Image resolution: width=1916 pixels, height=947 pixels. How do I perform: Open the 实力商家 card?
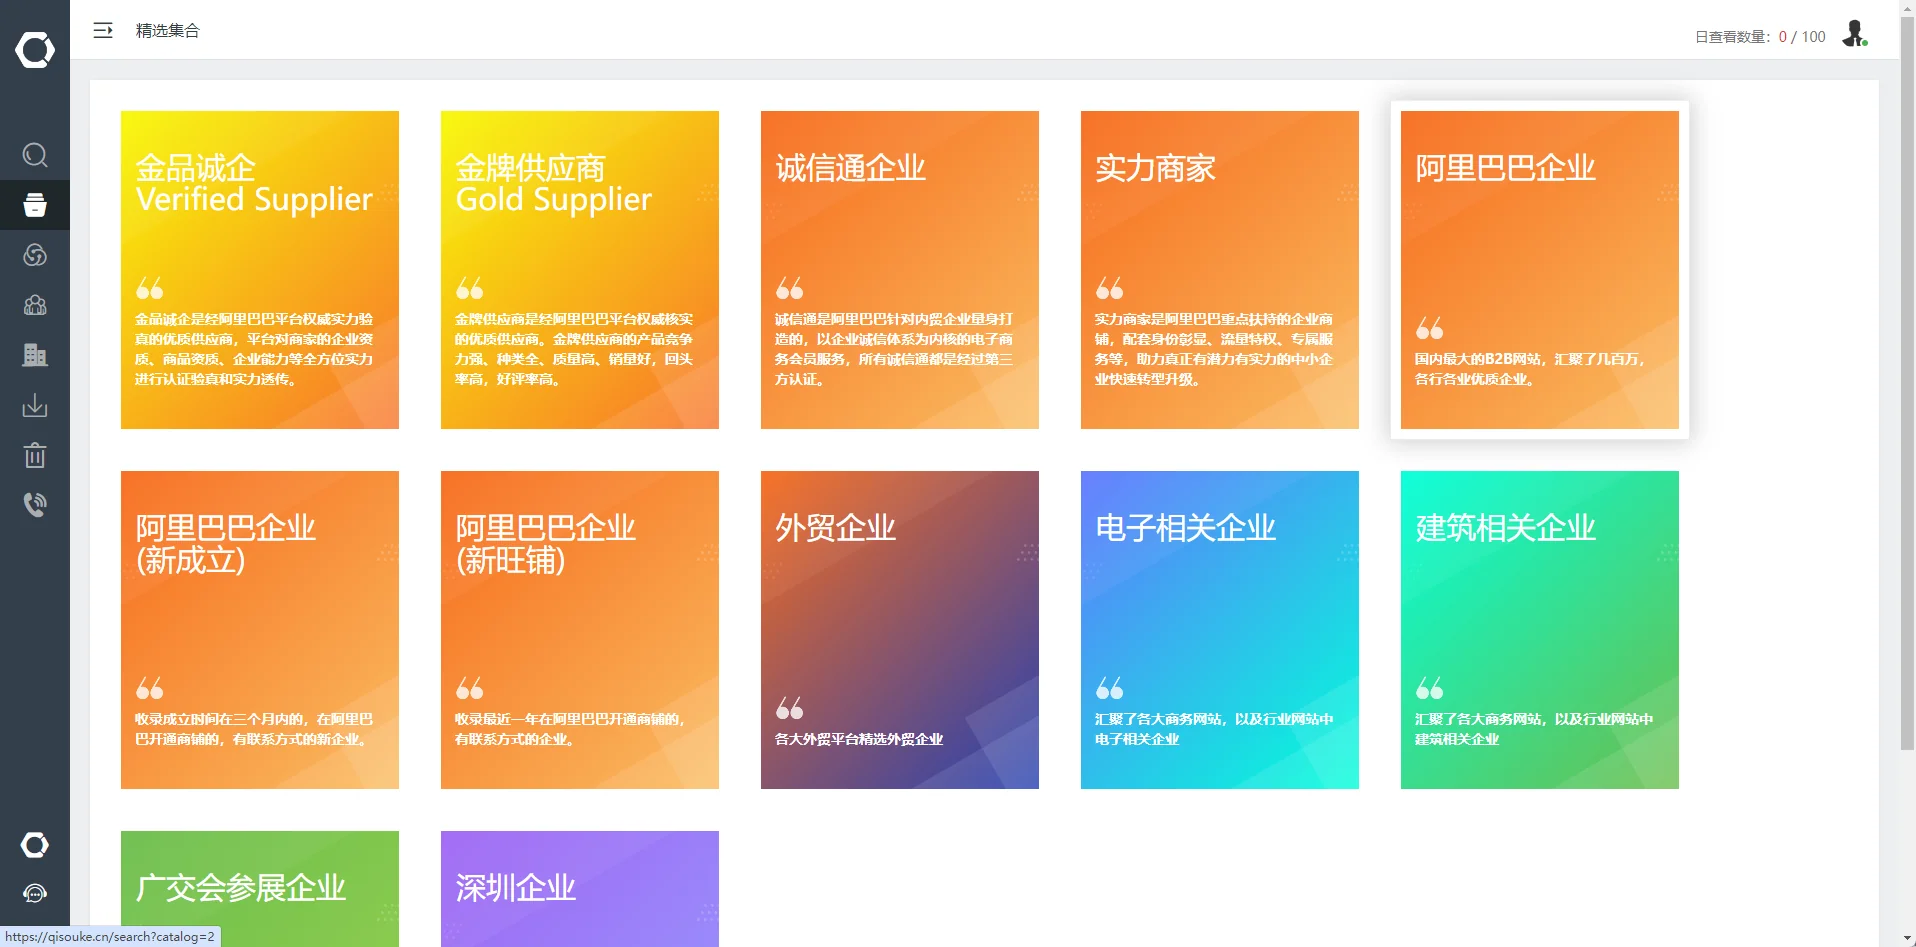click(x=1220, y=270)
